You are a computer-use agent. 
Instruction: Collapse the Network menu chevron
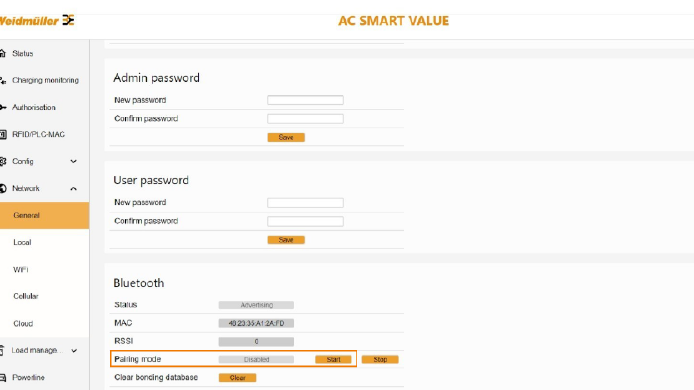tap(73, 189)
